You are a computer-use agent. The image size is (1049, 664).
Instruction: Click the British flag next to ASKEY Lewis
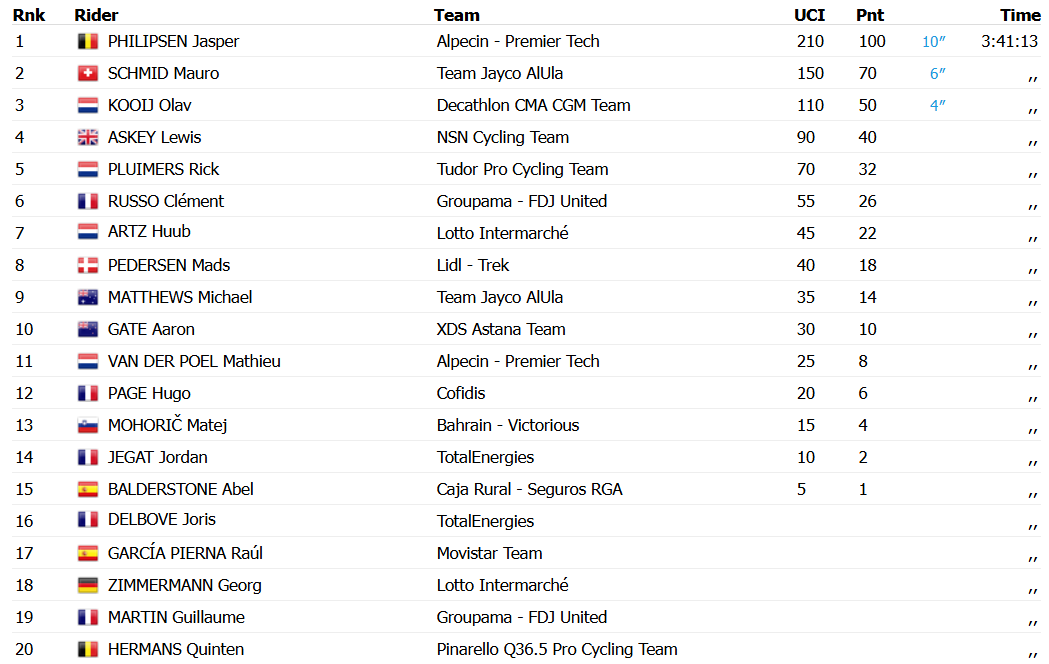click(x=88, y=138)
